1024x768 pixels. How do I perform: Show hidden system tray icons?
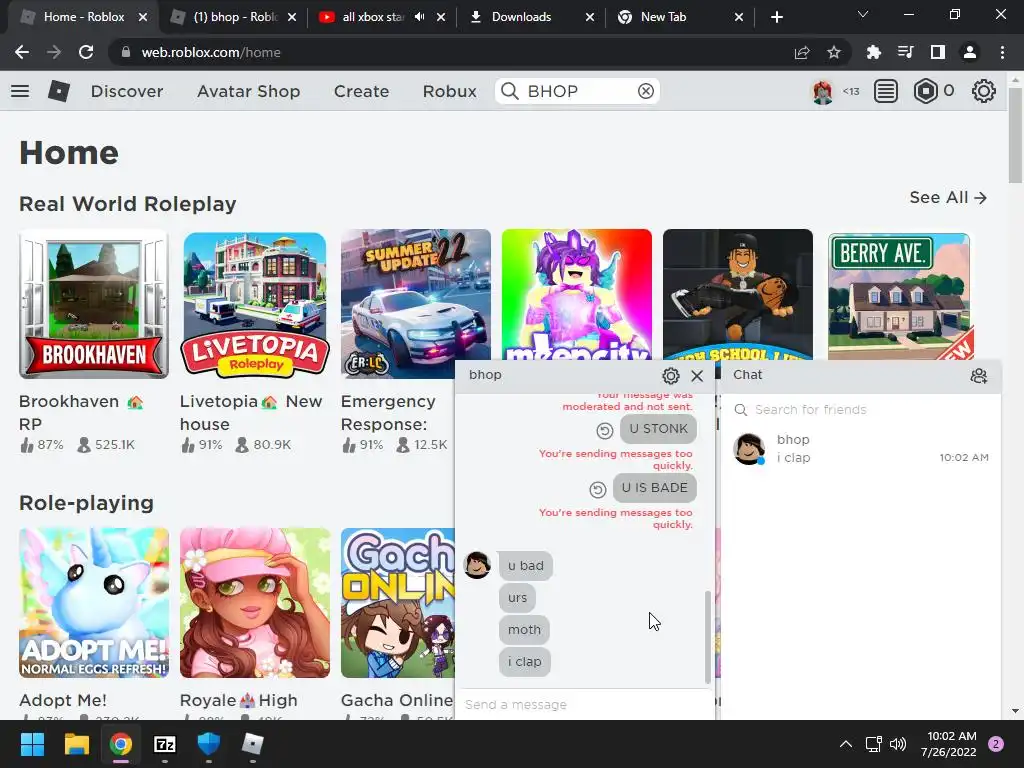846,744
